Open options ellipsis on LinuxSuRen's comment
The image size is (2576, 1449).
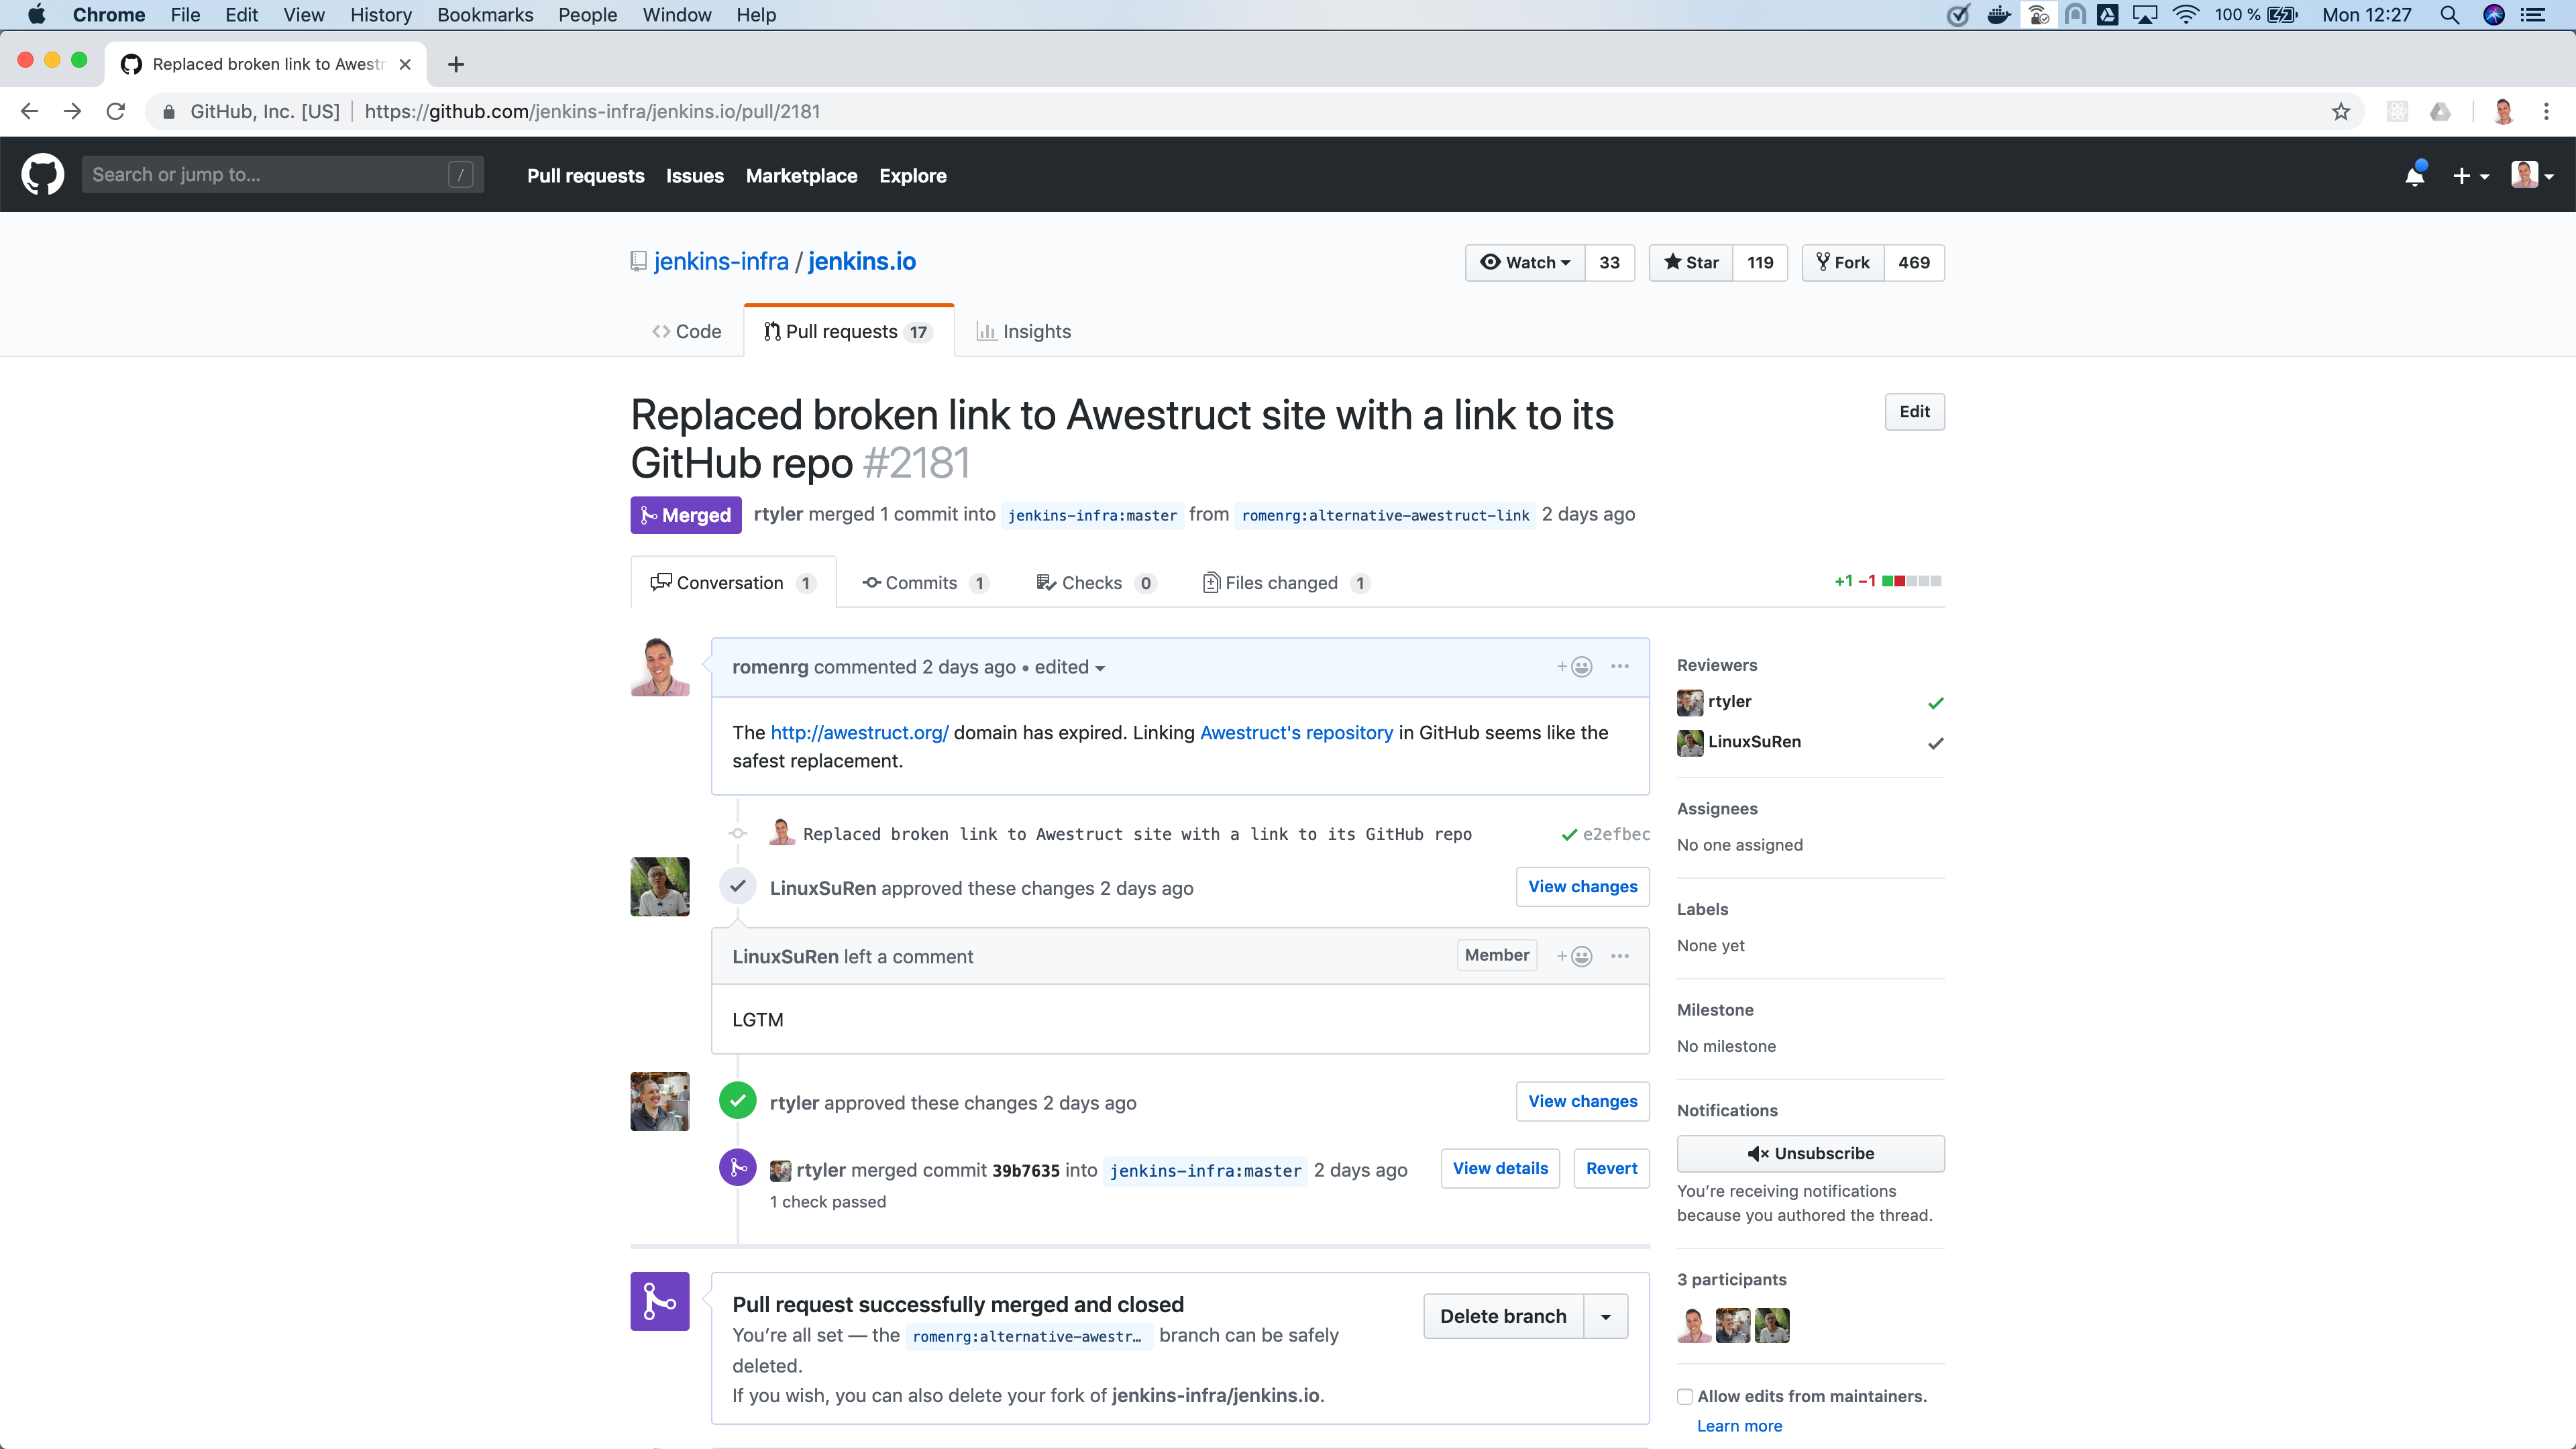point(1620,956)
